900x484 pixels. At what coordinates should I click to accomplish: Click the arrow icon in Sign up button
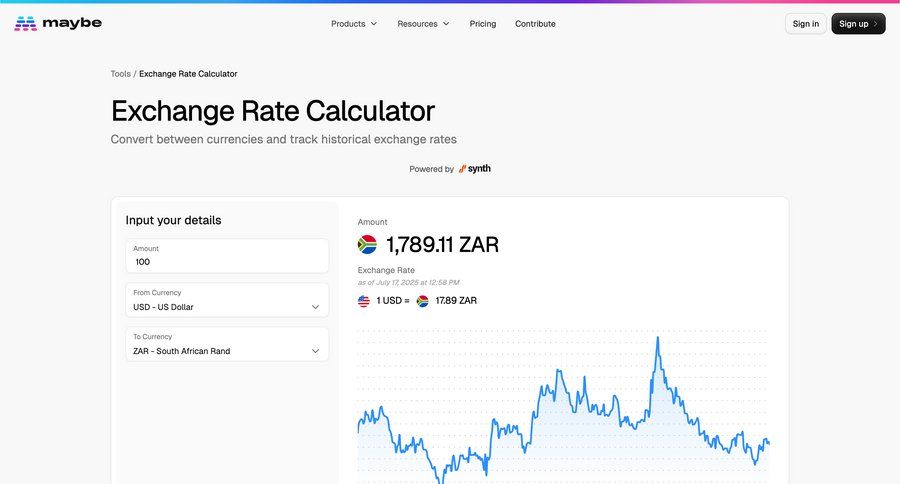point(875,24)
